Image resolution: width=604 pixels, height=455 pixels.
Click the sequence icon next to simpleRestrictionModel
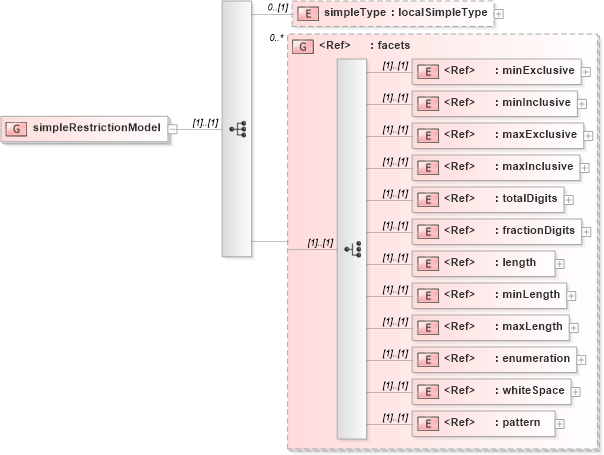coord(237,128)
